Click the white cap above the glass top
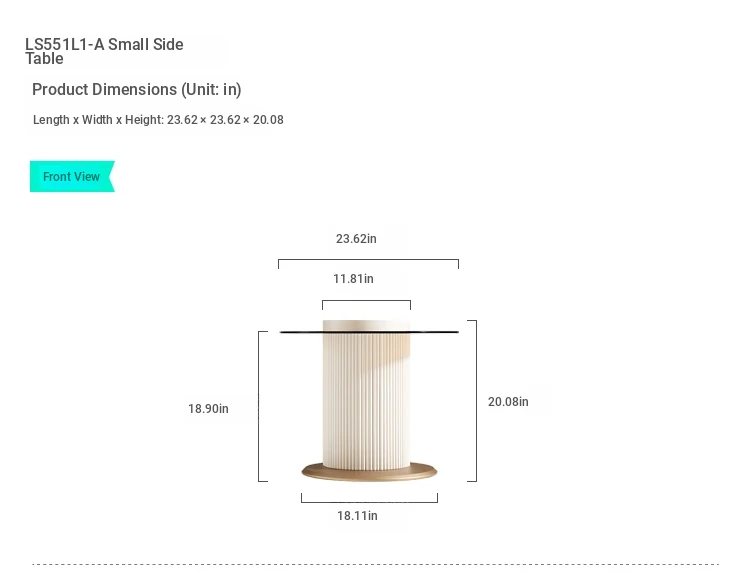This screenshot has width=750, height=585. tap(366, 325)
